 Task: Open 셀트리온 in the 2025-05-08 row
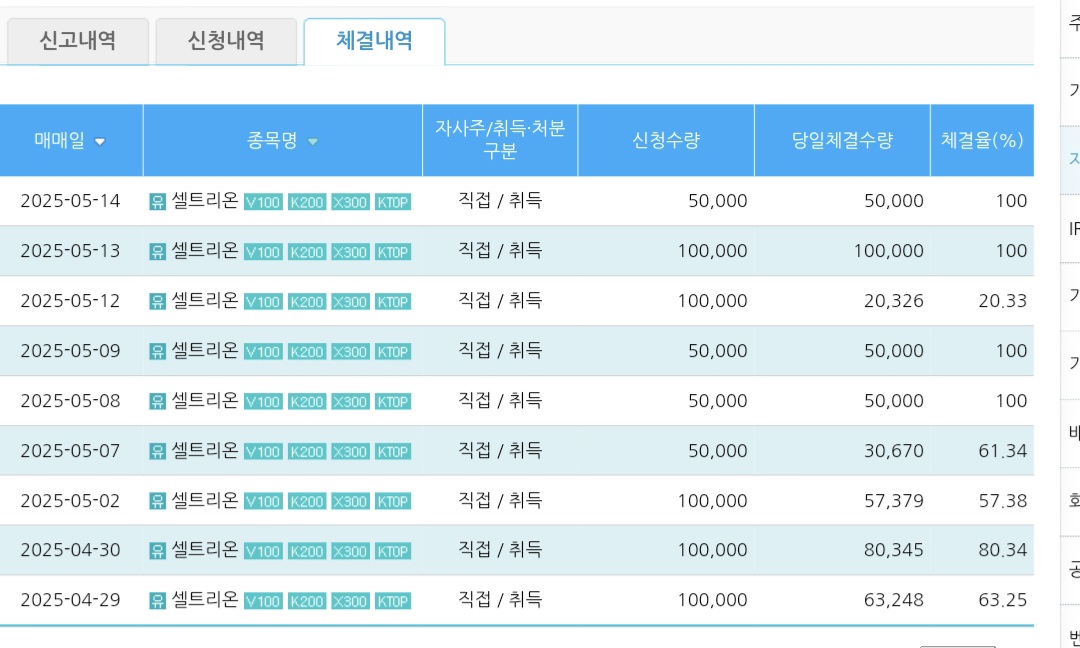point(205,400)
